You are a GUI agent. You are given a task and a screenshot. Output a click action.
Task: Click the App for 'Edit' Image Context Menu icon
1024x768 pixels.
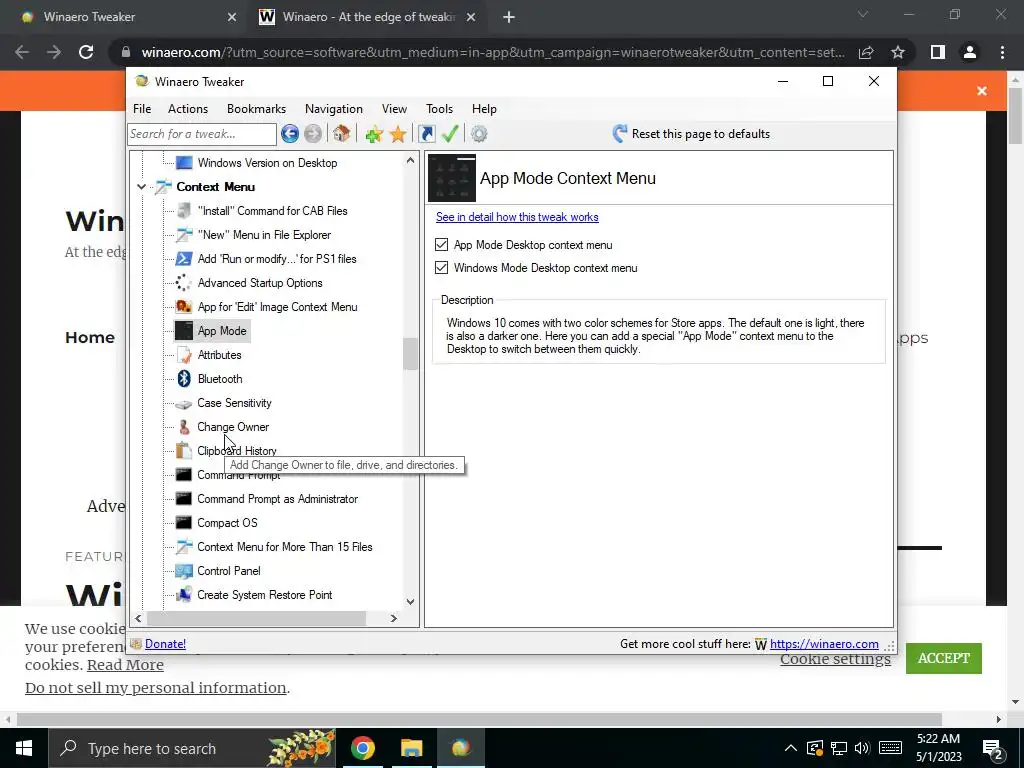tap(184, 307)
